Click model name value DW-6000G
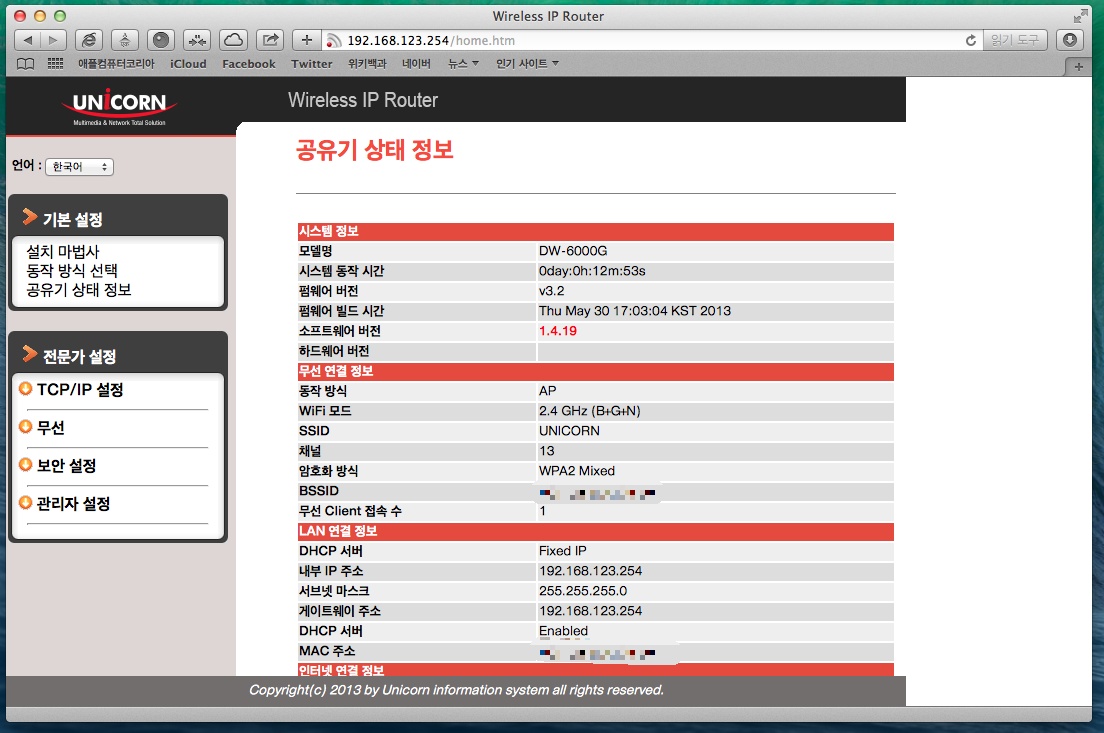1104x733 pixels. coord(572,251)
